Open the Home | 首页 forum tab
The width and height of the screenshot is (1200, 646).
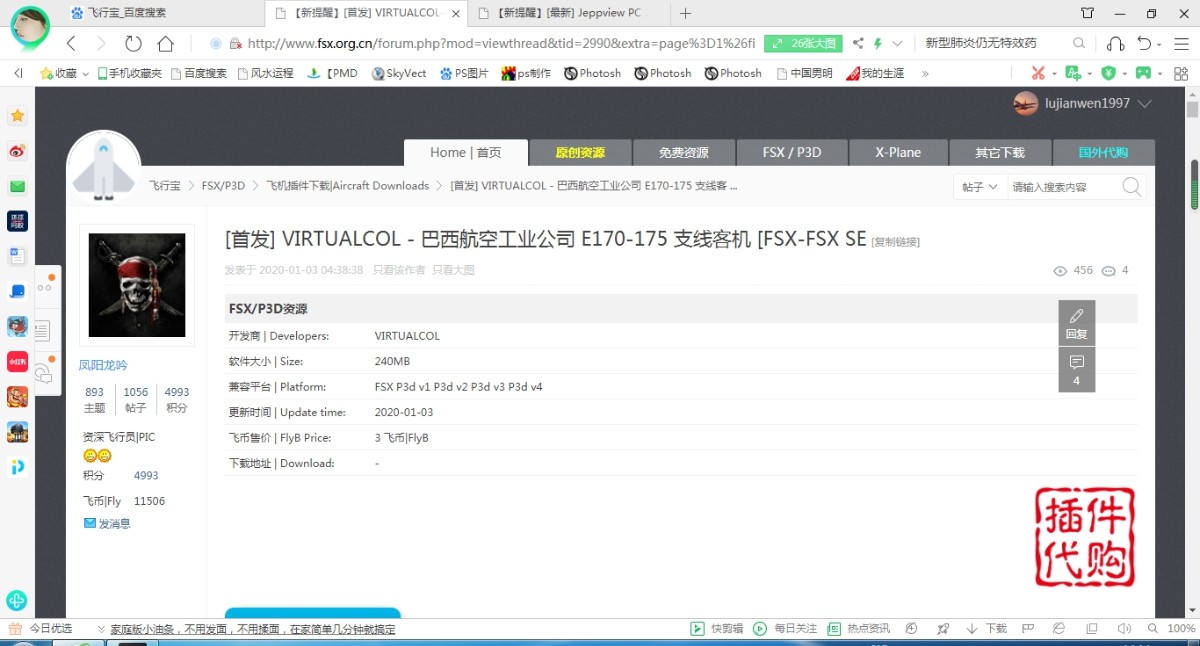point(465,153)
